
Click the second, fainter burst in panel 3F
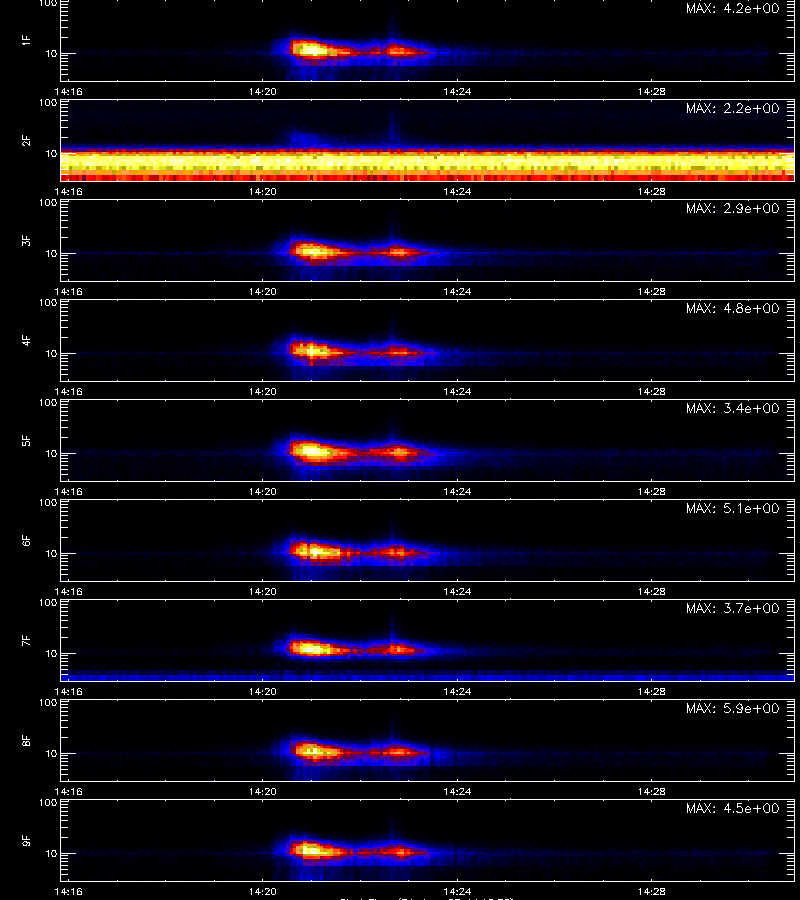(x=398, y=251)
